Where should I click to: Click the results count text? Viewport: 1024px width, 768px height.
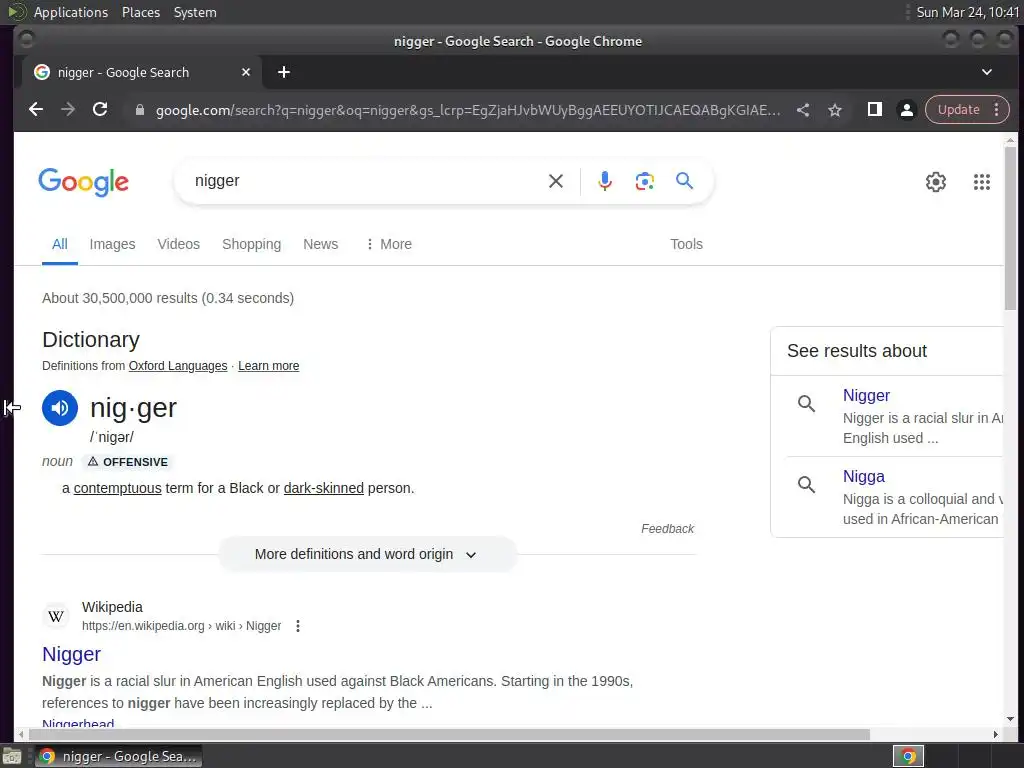[168, 298]
